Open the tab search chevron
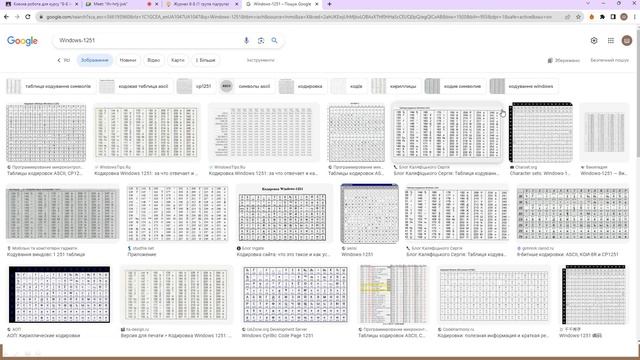Image resolution: width=640 pixels, height=360 pixels. coord(588,3)
